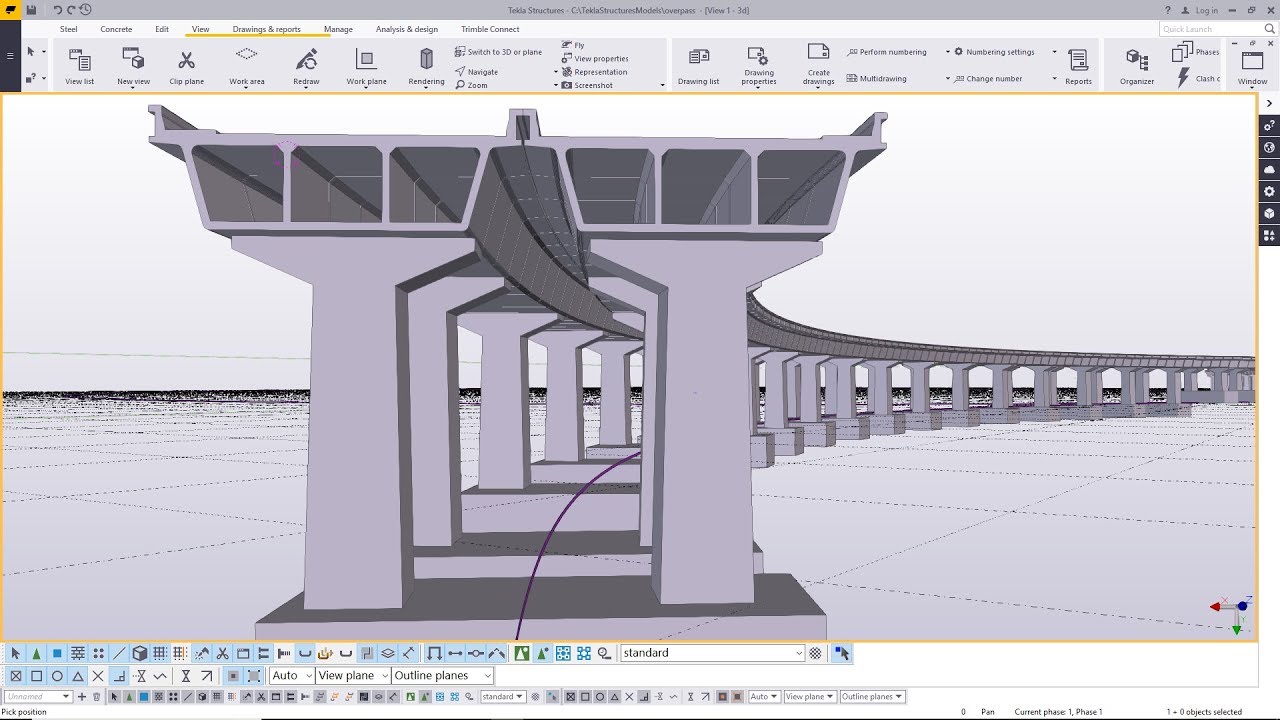Click the Fly button

coord(573,46)
